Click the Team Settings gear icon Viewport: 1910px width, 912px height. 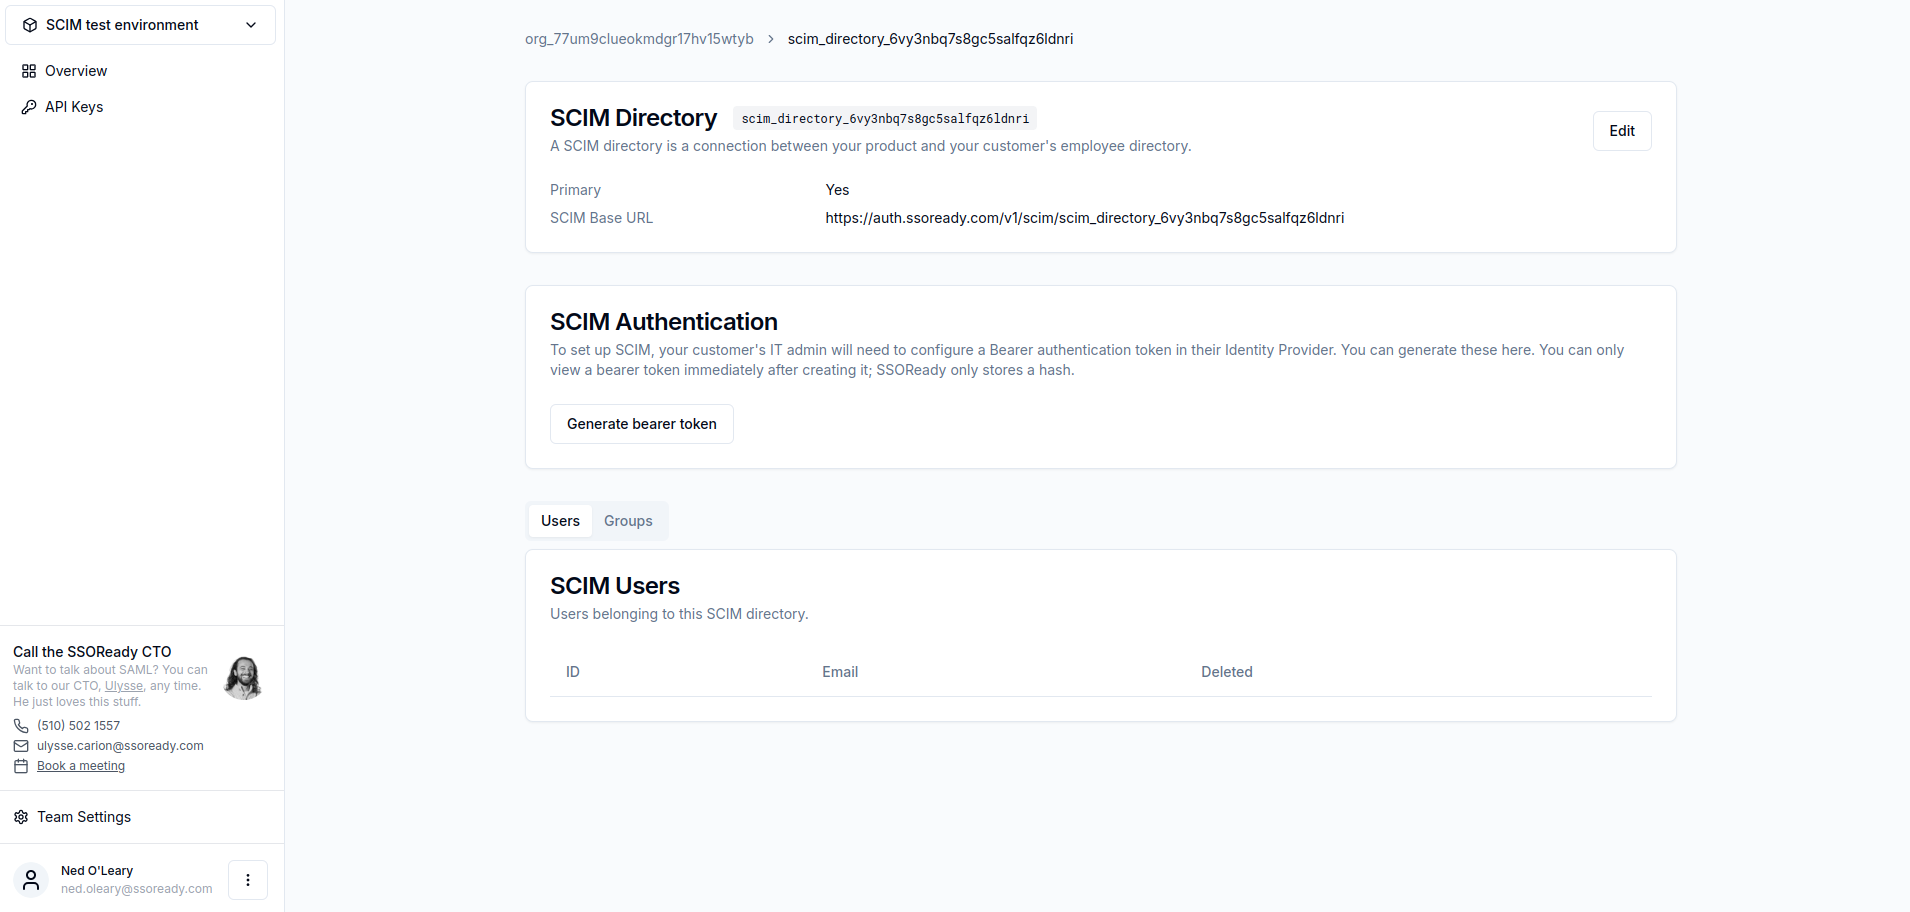[21, 817]
